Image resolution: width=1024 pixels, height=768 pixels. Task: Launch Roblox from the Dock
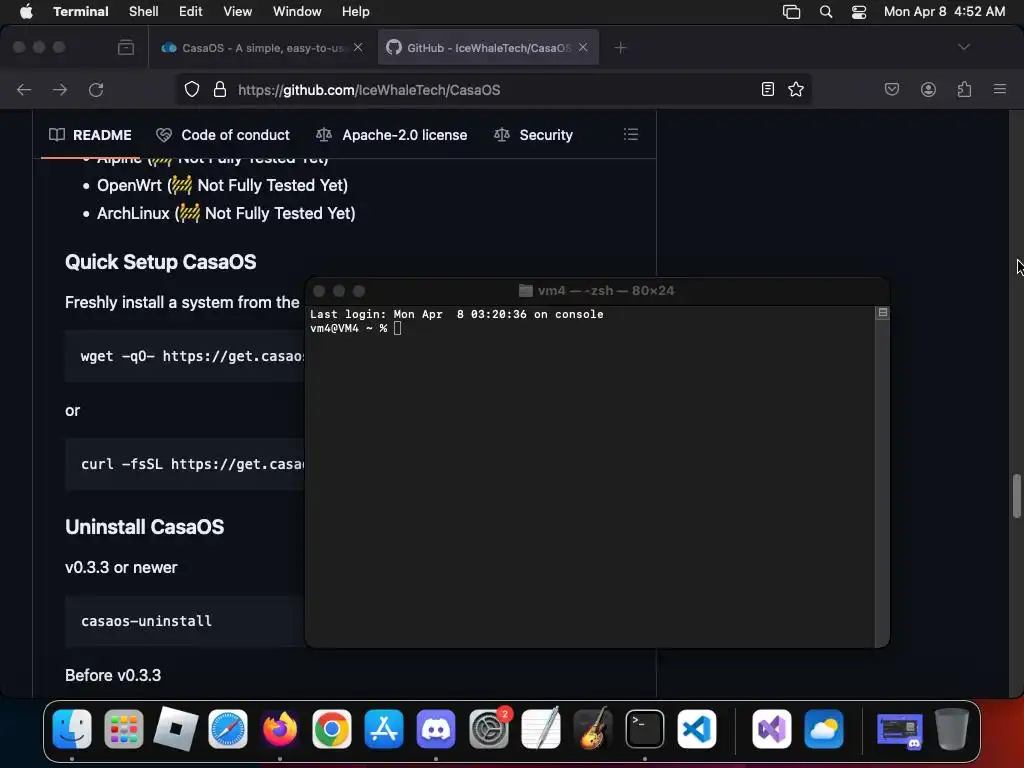(x=176, y=729)
